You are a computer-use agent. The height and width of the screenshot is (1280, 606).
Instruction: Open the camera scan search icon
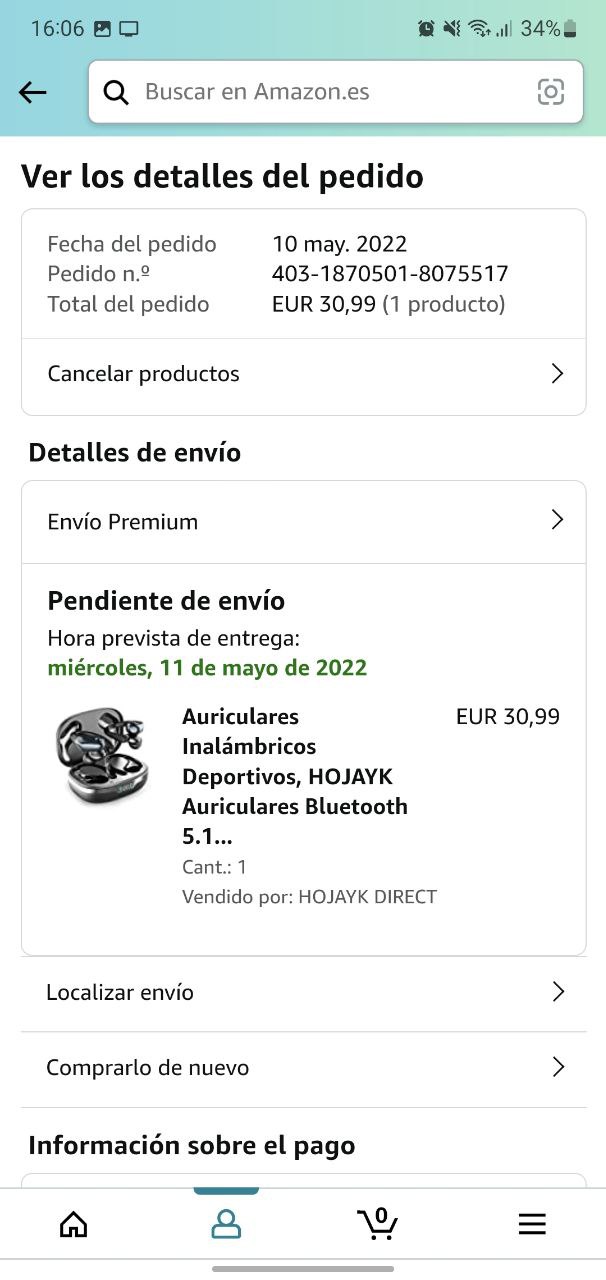pyautogui.click(x=551, y=92)
